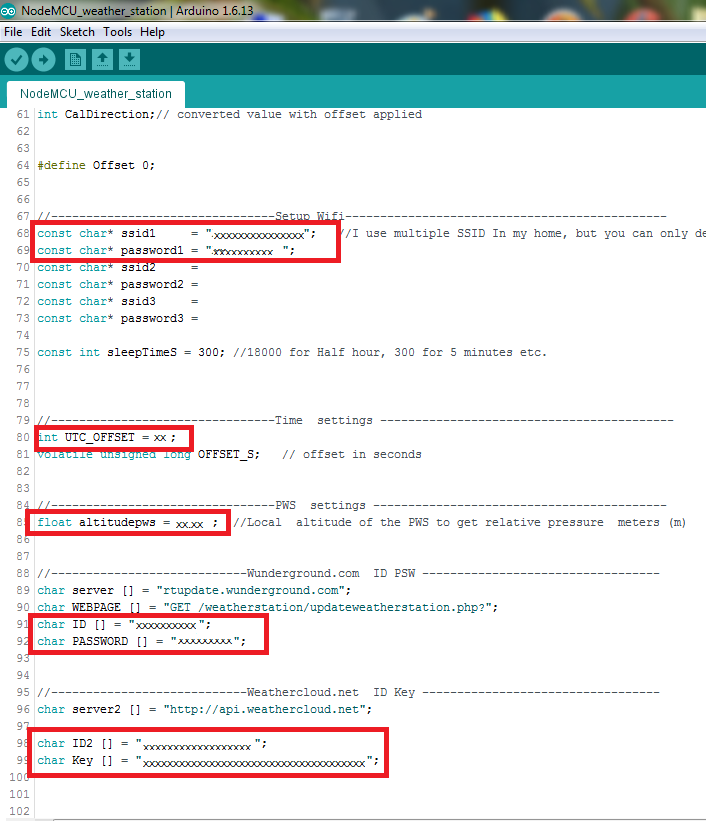
Task: Open the File menu
Action: click(13, 32)
